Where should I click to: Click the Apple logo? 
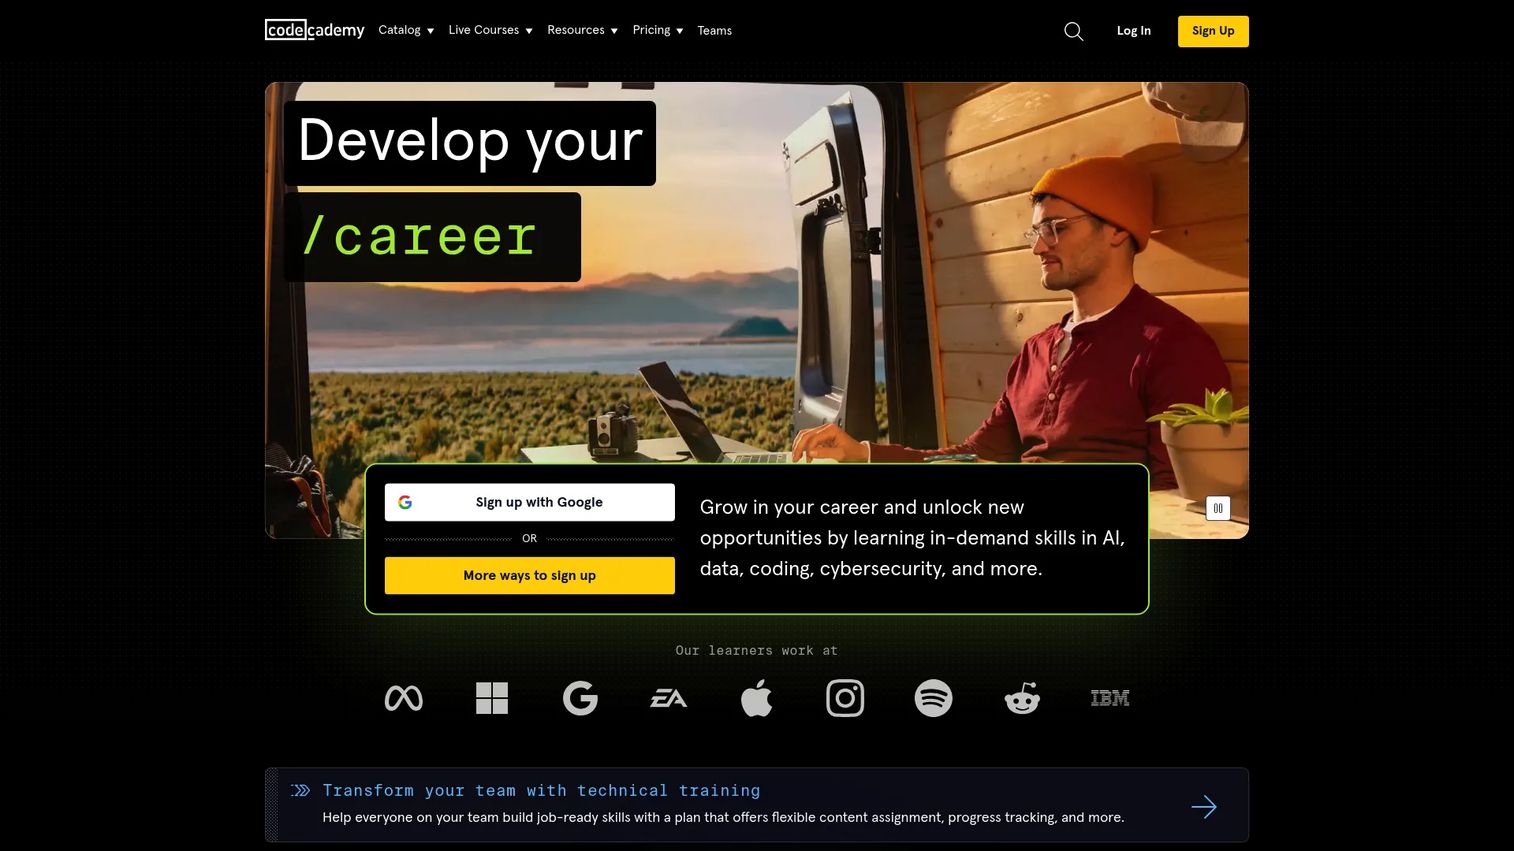(756, 698)
